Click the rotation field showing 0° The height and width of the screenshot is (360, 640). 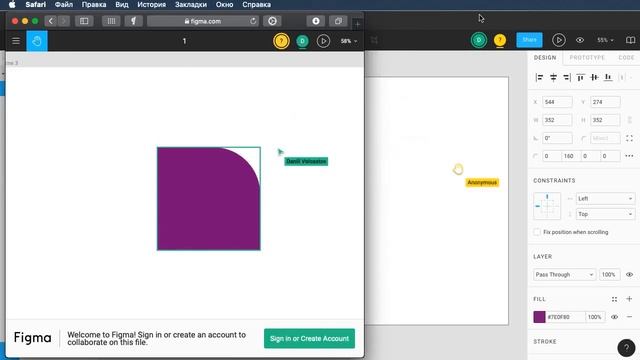(557, 138)
